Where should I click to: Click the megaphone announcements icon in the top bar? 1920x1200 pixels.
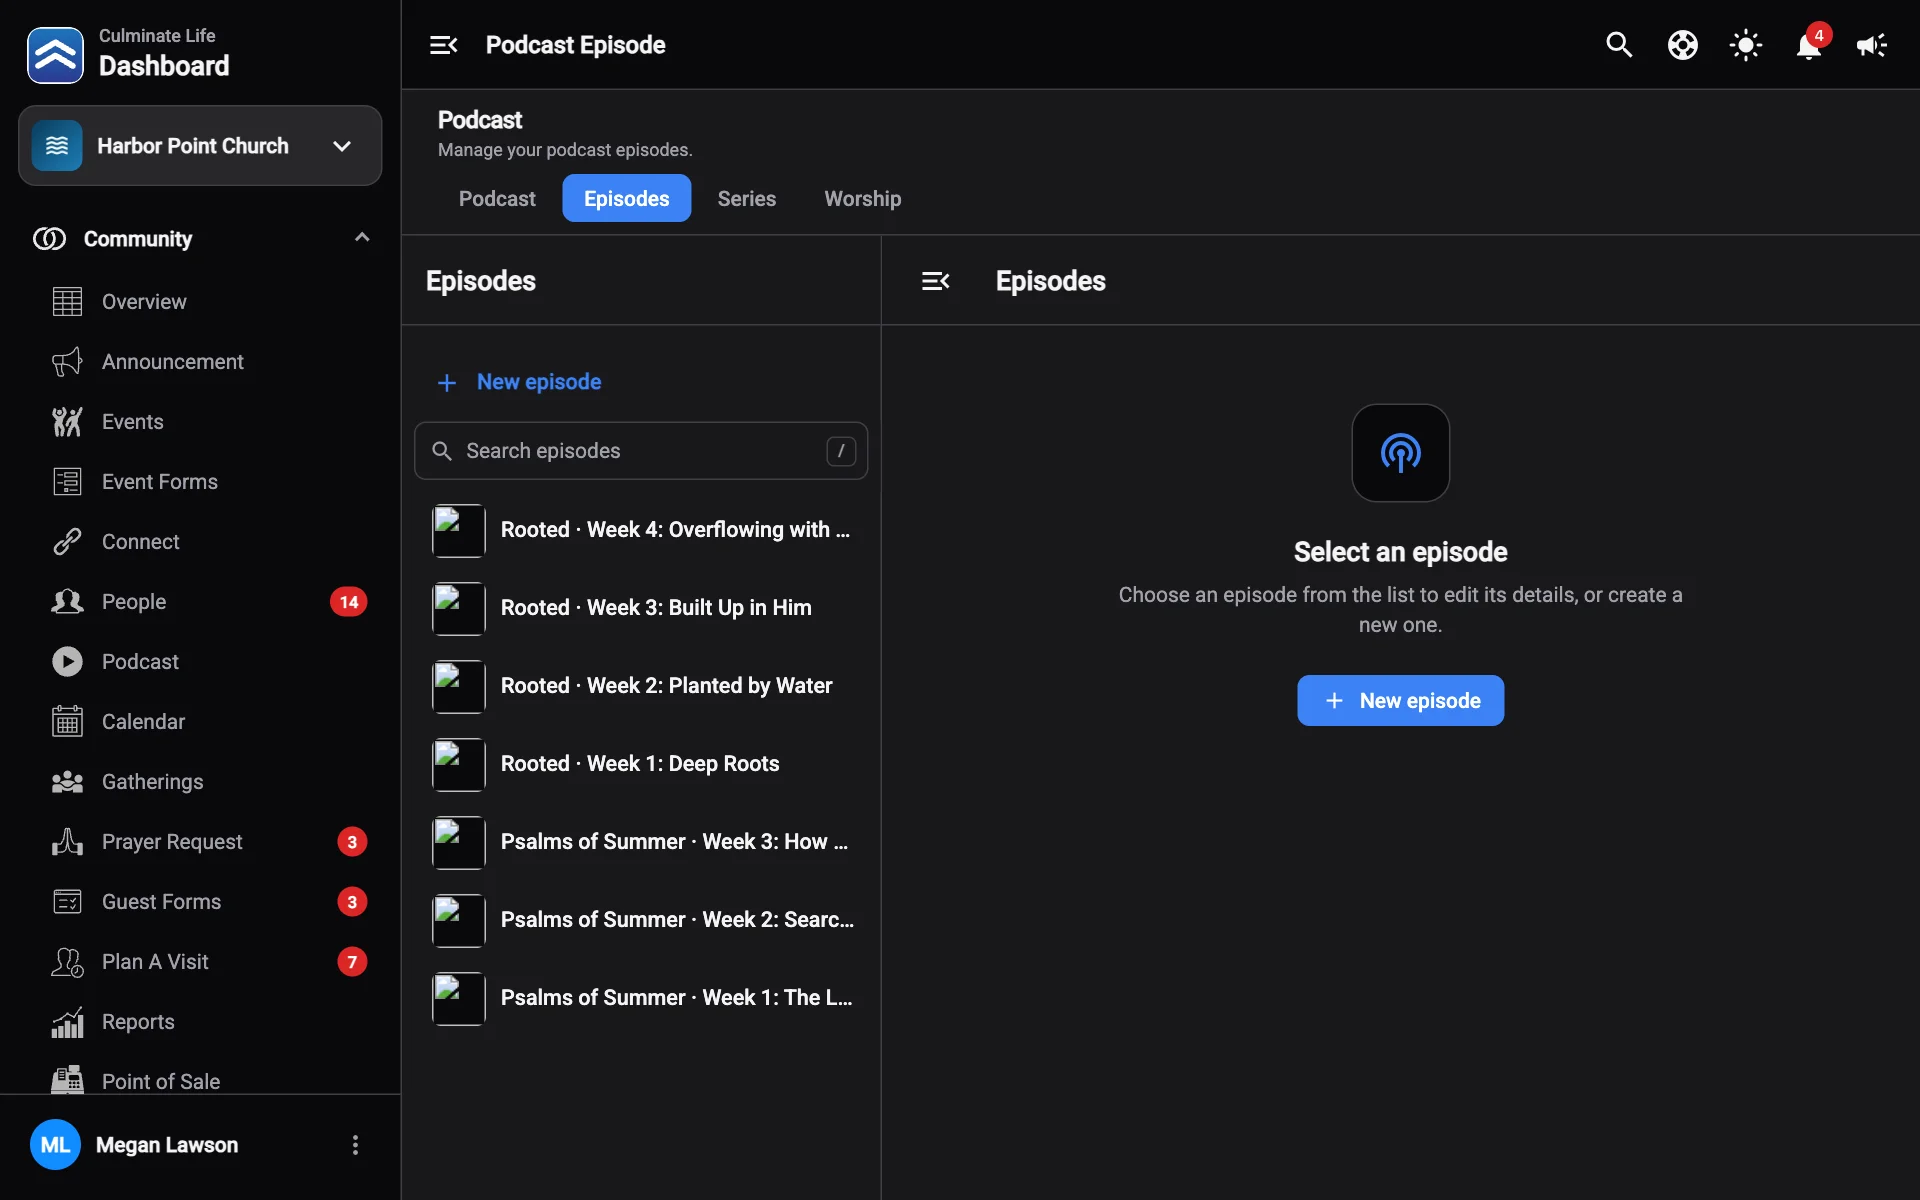(x=1871, y=45)
